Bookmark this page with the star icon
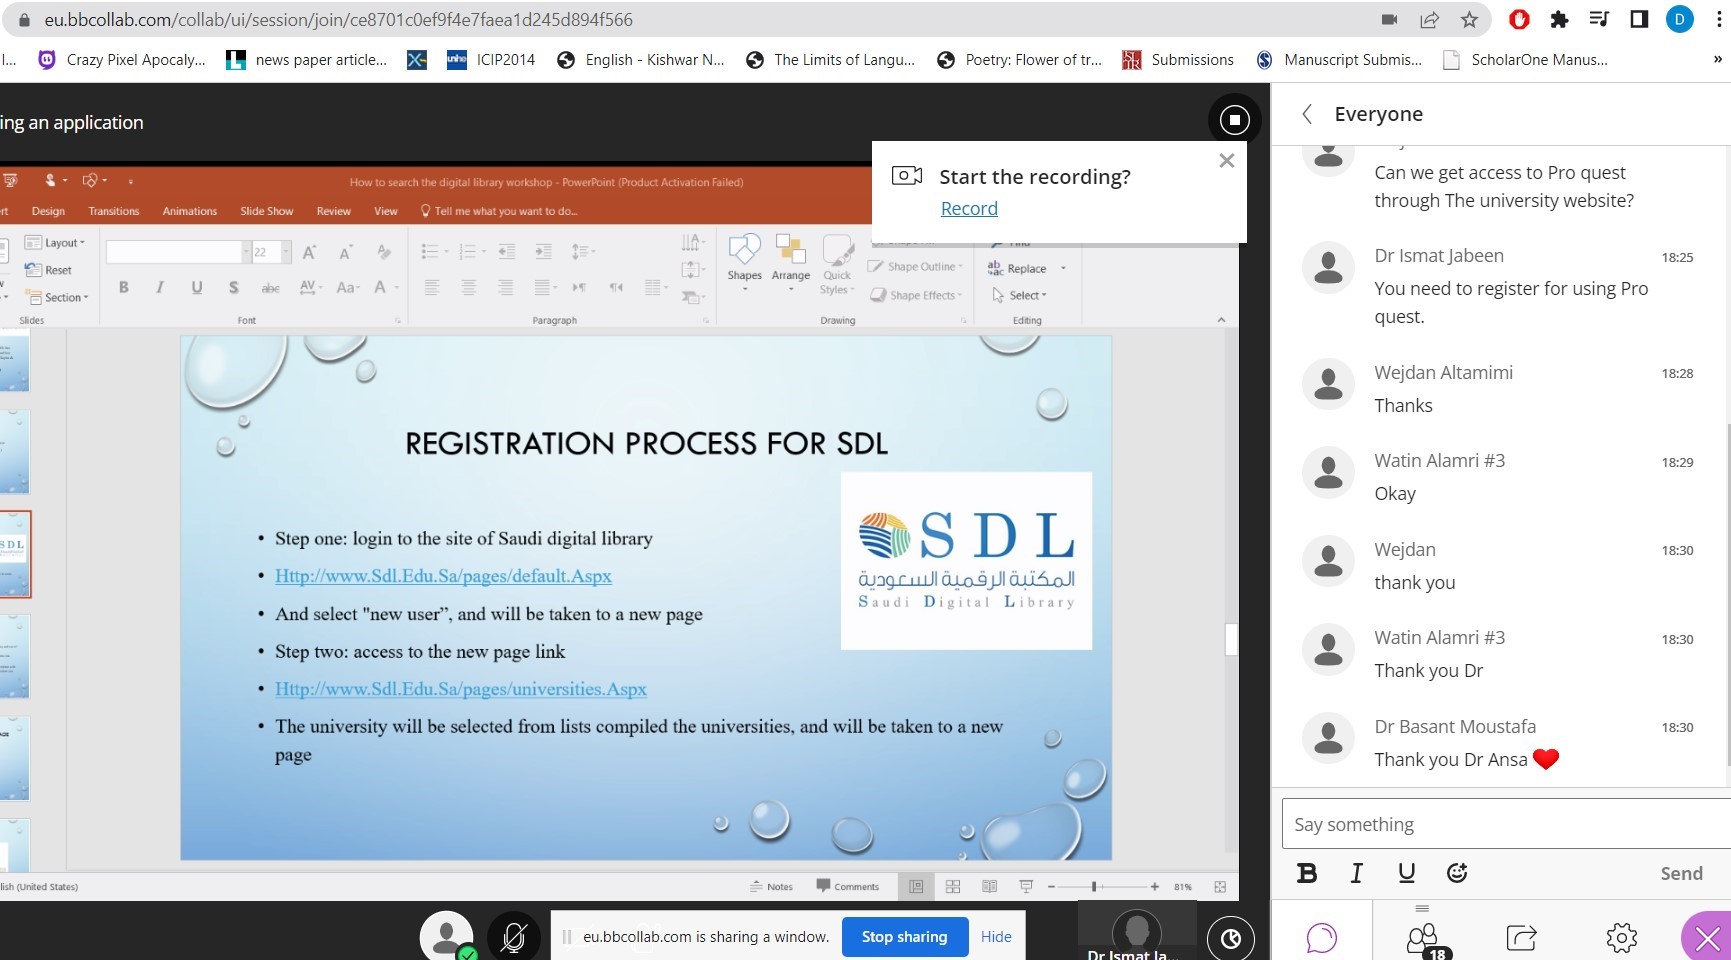This screenshot has width=1731, height=960. [x=1469, y=20]
